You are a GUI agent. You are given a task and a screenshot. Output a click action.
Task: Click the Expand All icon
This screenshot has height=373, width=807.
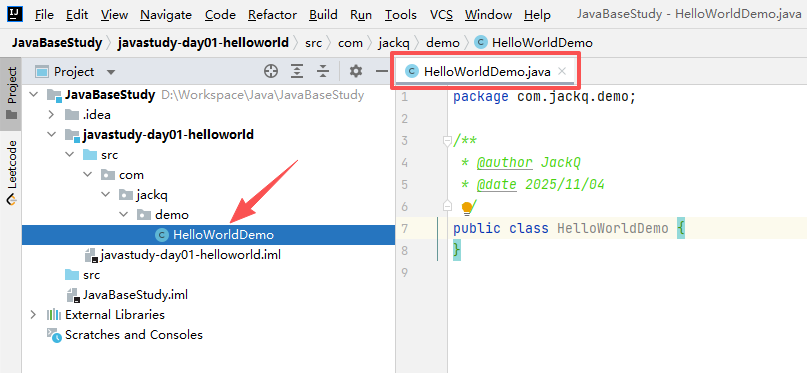pyautogui.click(x=296, y=72)
